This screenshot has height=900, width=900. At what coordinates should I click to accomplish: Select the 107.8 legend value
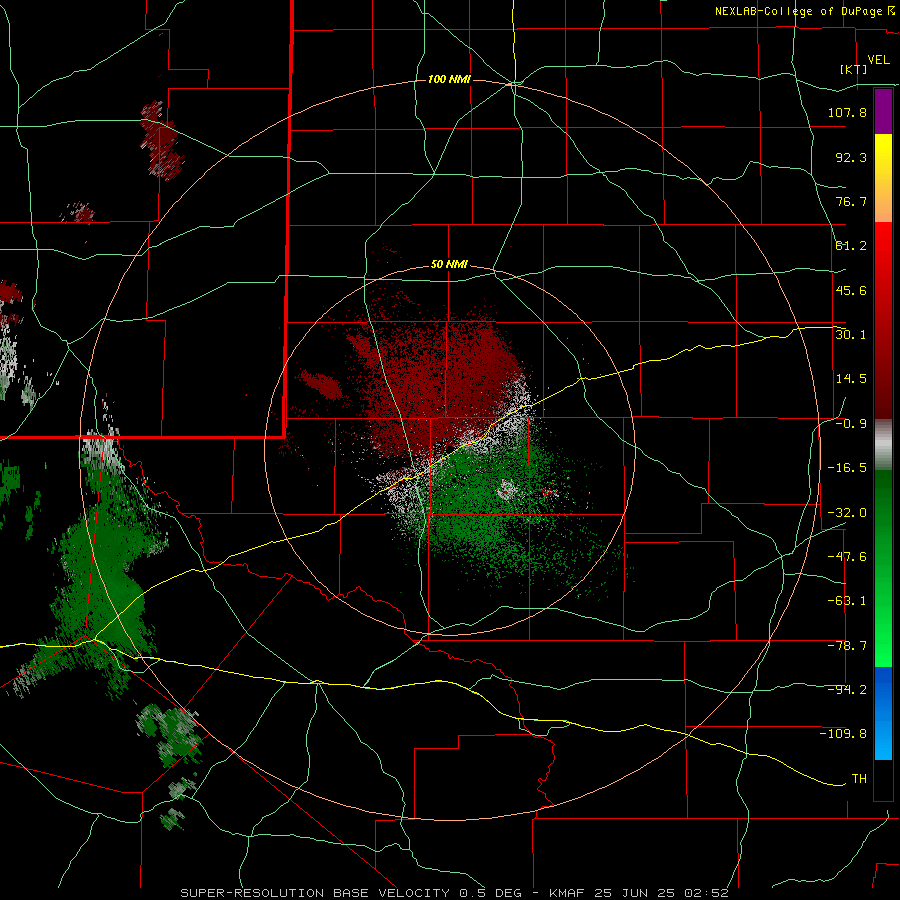pos(847,112)
